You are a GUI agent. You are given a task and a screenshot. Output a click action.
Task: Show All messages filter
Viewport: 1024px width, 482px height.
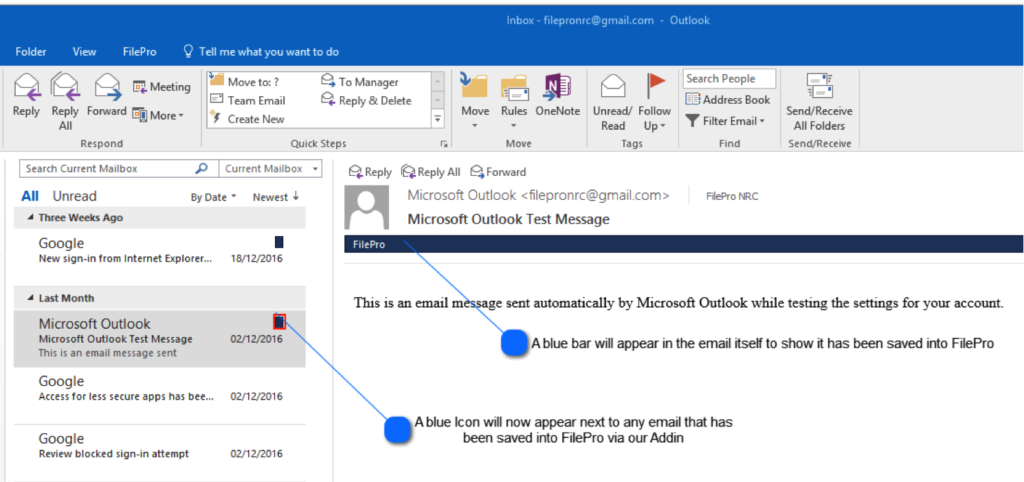pyautogui.click(x=30, y=196)
